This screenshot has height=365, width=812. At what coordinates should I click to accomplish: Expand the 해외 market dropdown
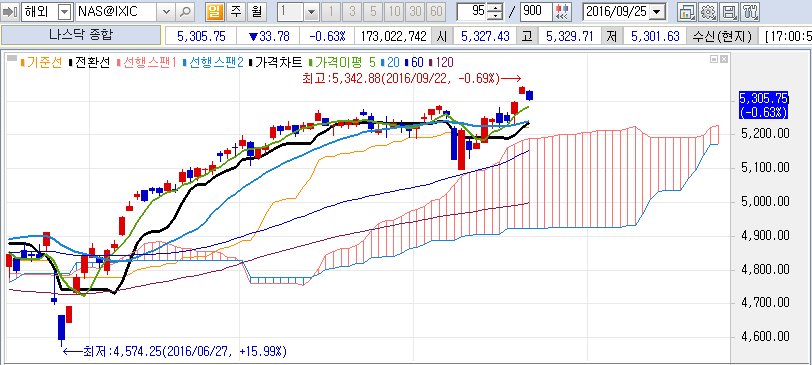point(64,11)
